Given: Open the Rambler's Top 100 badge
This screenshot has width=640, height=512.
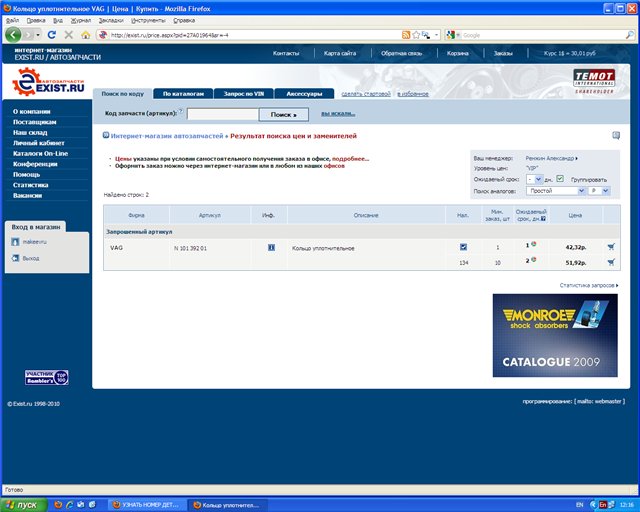Looking at the screenshot, I should [x=47, y=377].
